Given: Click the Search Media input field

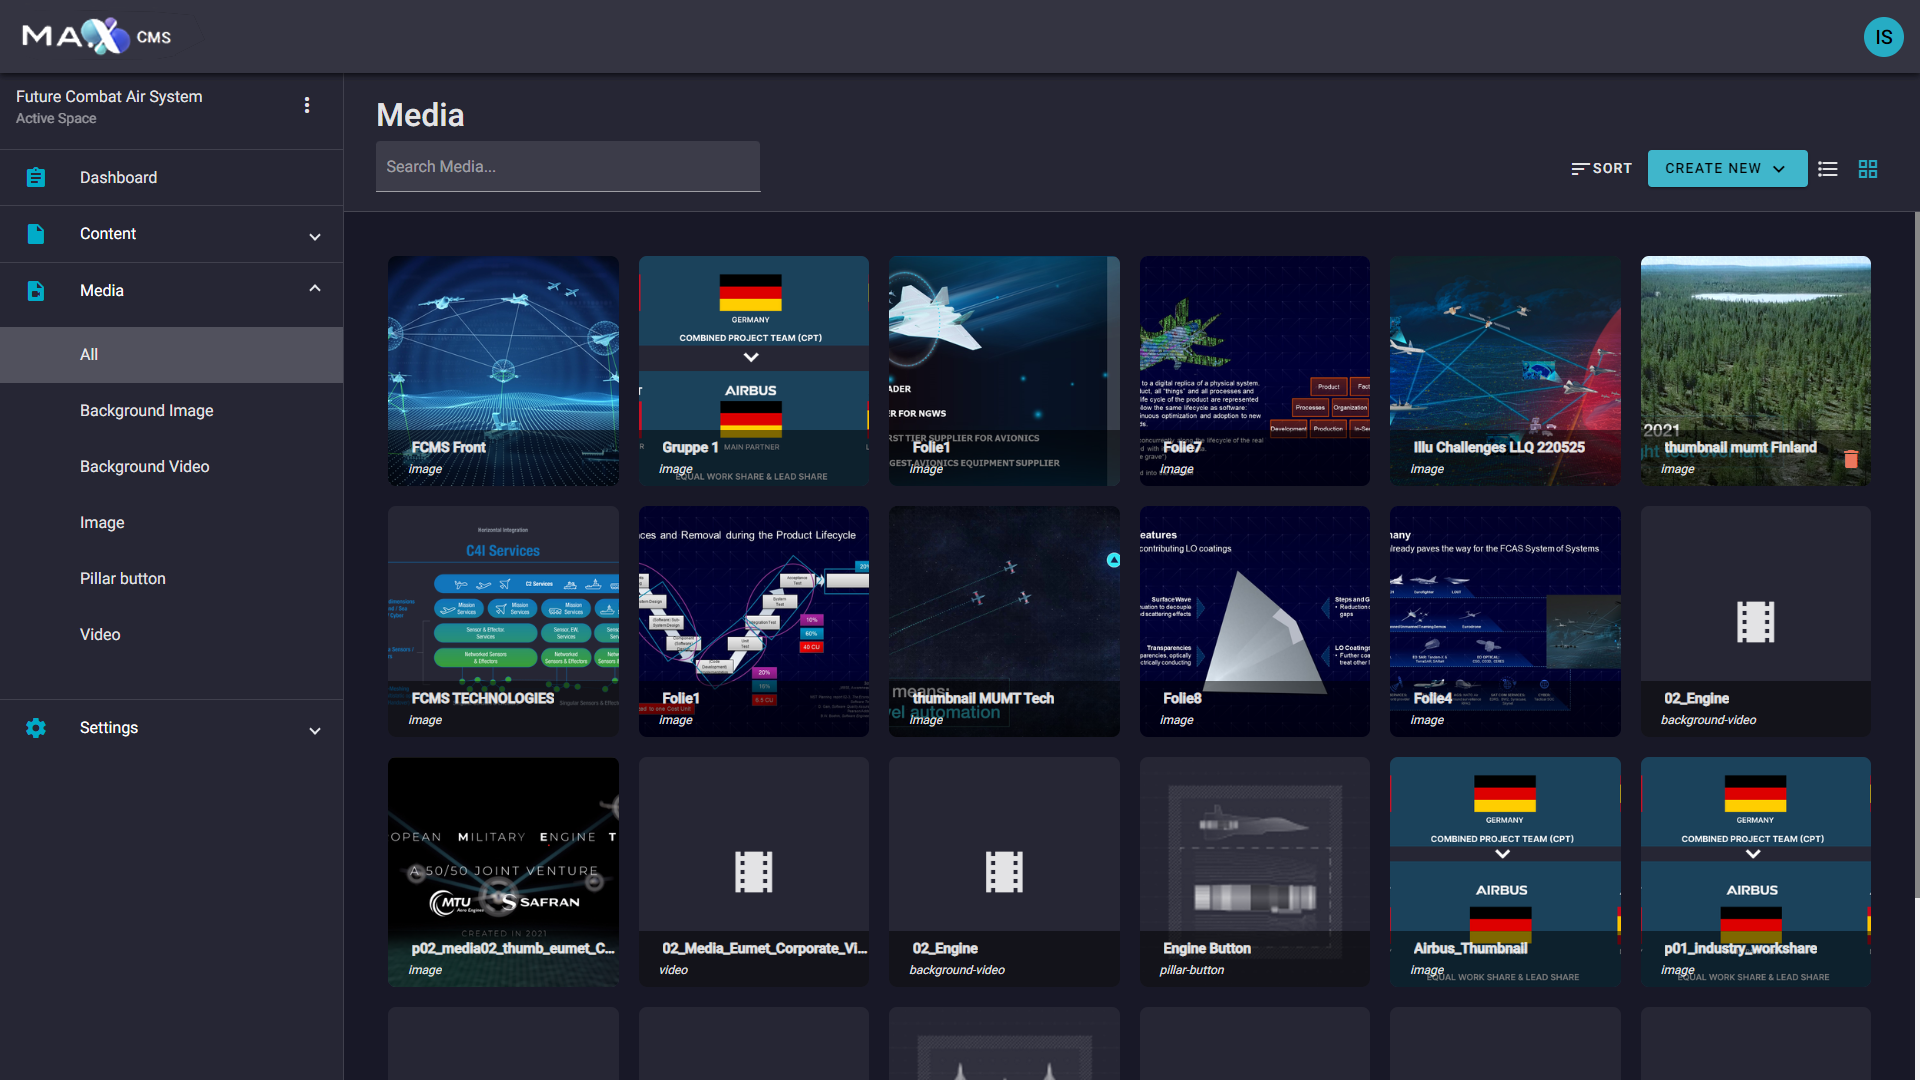Looking at the screenshot, I should (567, 167).
